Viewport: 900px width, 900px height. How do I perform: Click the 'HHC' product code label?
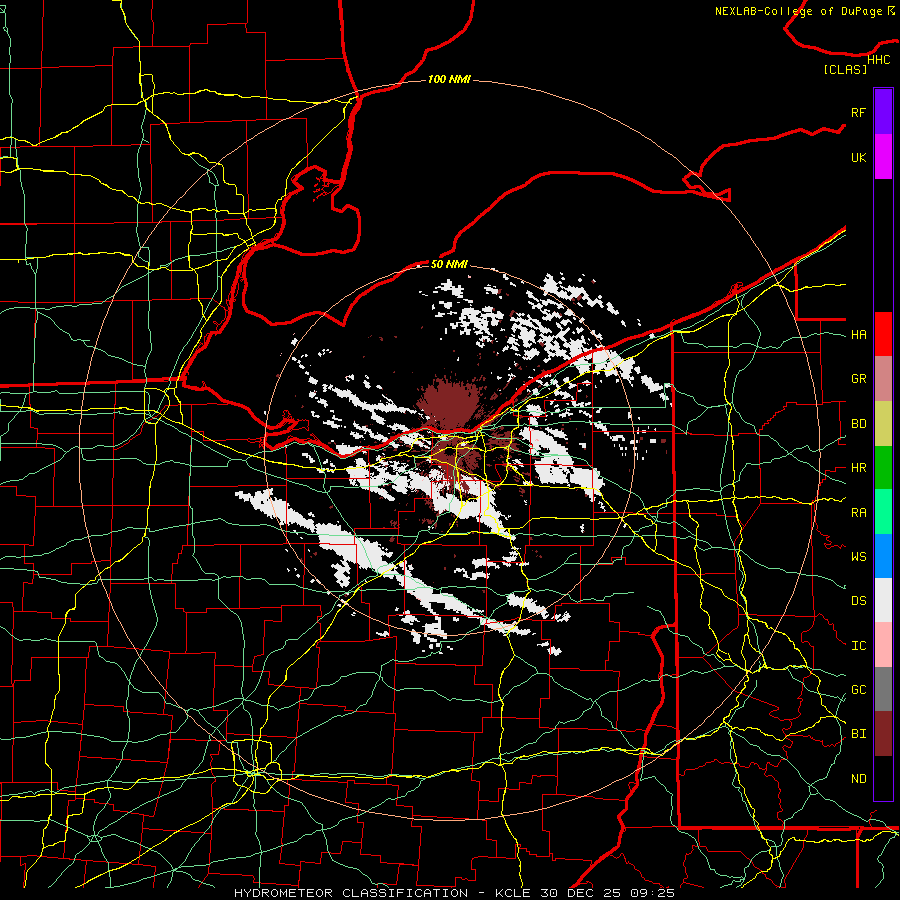tap(878, 60)
